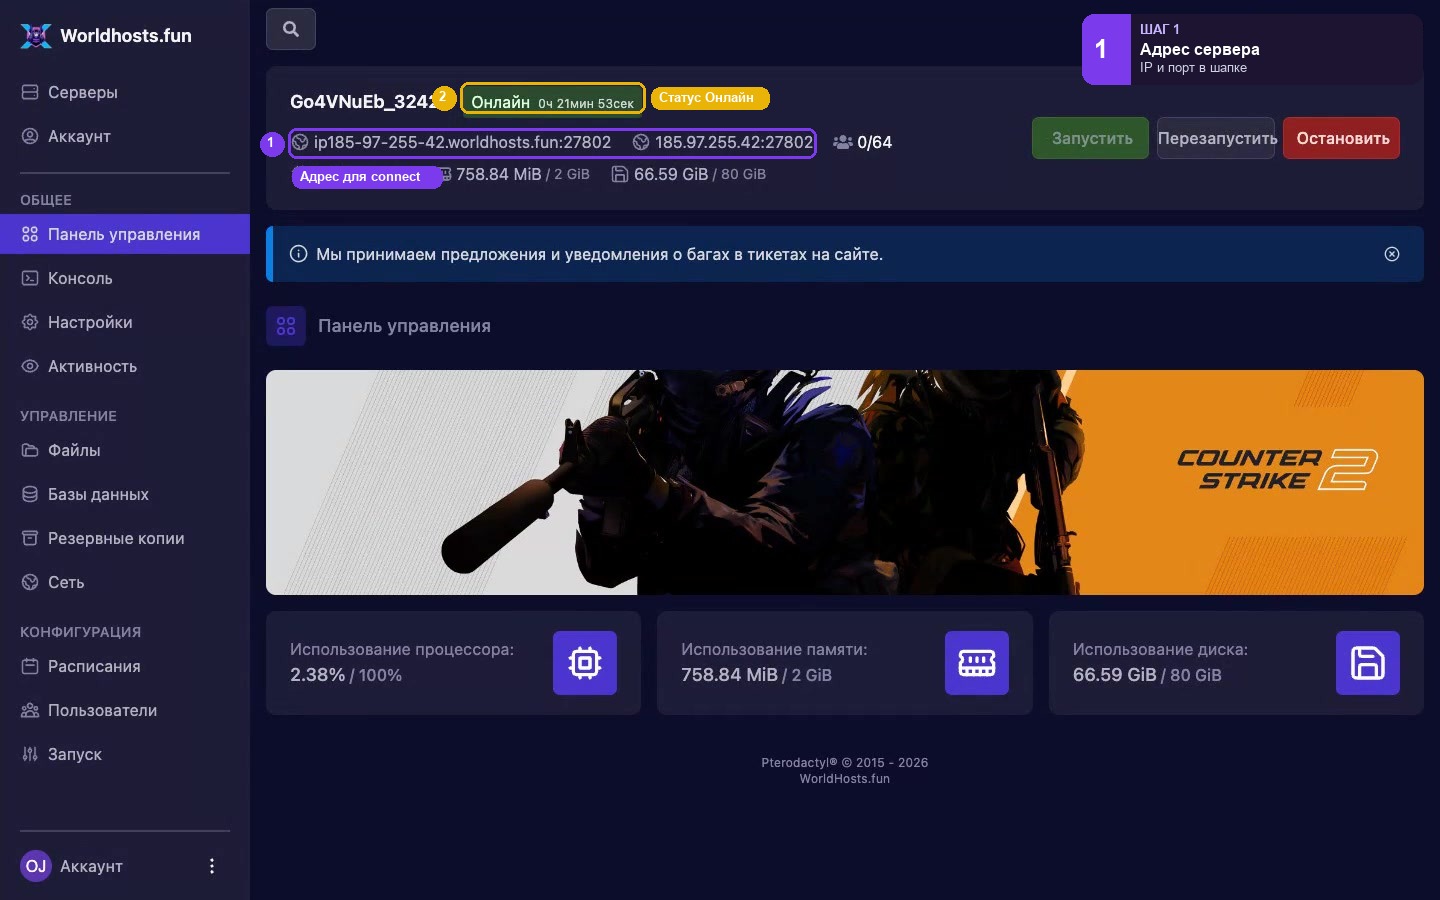This screenshot has width=1440, height=900.
Task: Open the Активность page
Action: coord(125,366)
